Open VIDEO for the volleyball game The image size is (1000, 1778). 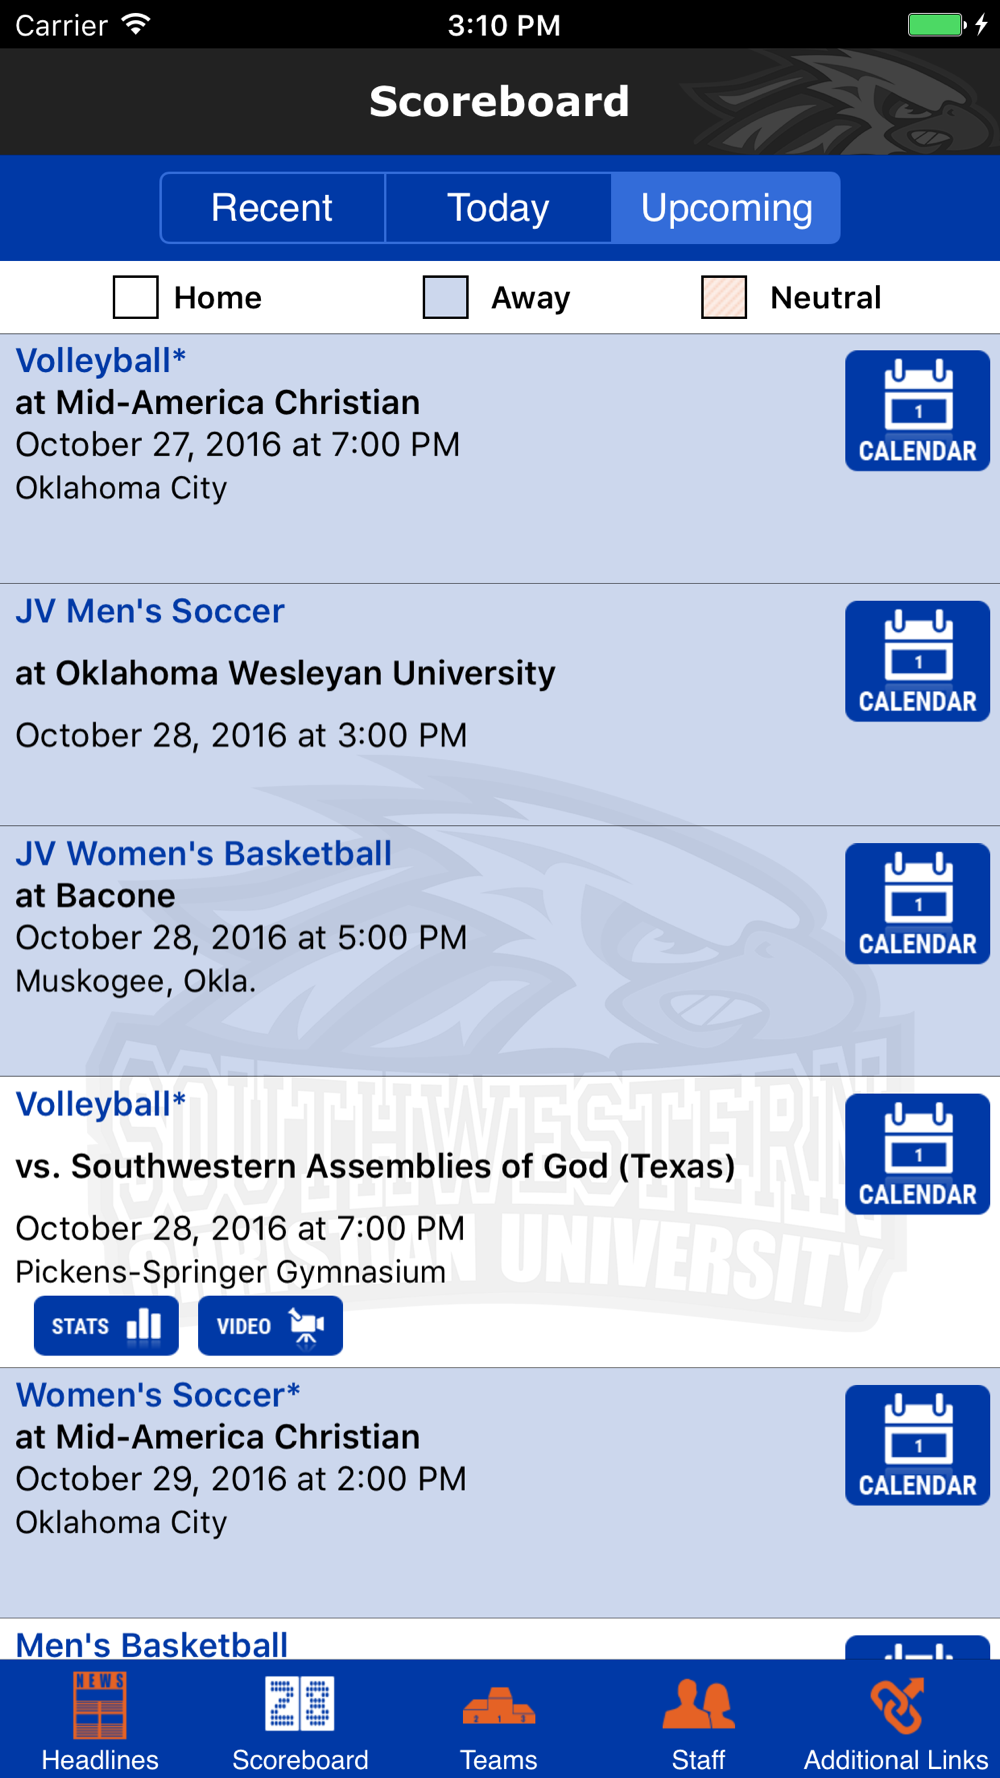[x=270, y=1326]
